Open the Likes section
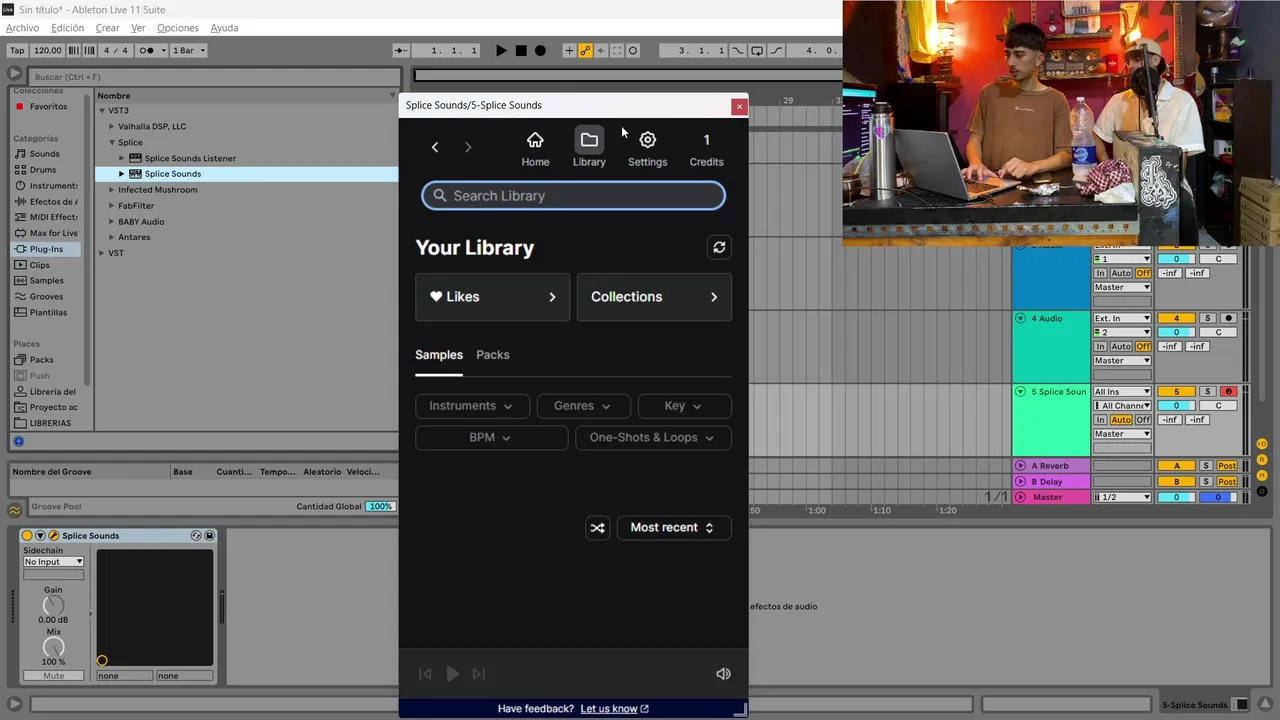The width and height of the screenshot is (1280, 720). tap(493, 297)
